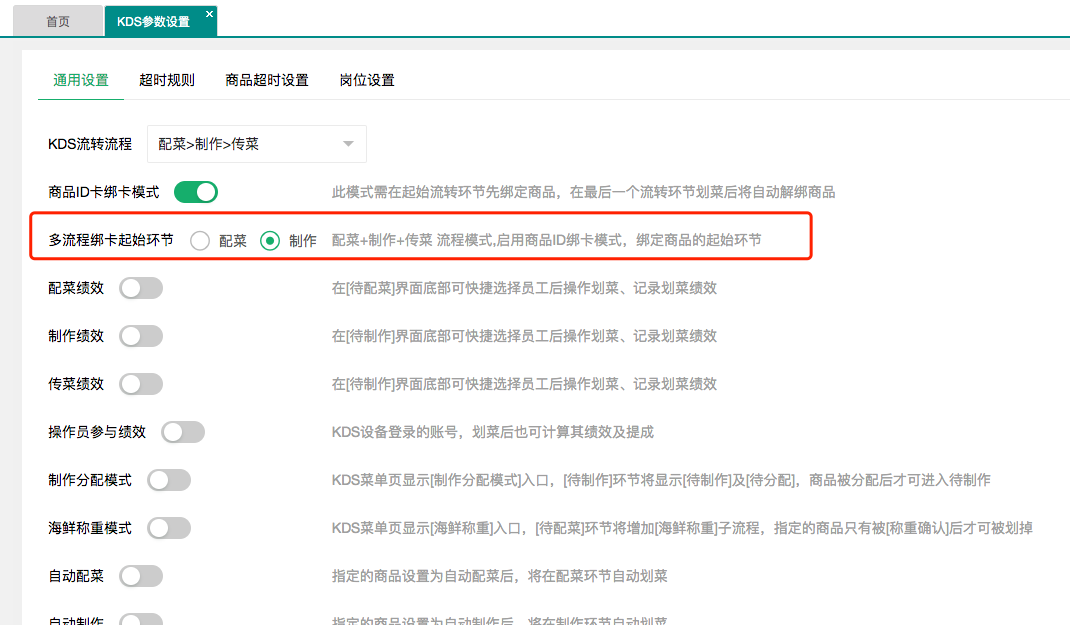Enable the 自动配菜 toggle
1070x625 pixels.
point(141,576)
